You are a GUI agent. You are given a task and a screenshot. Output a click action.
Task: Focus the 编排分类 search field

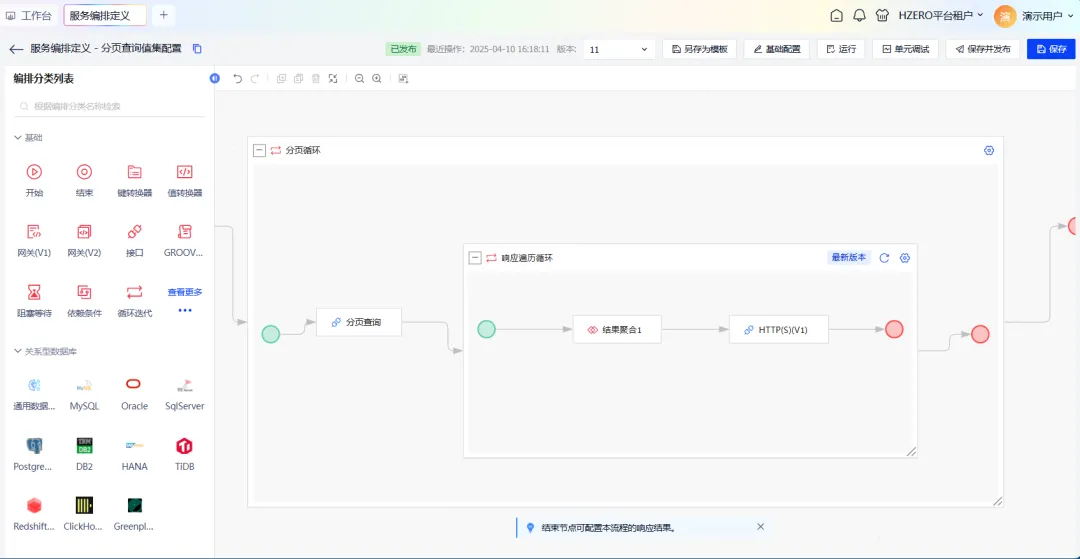pyautogui.click(x=110, y=106)
